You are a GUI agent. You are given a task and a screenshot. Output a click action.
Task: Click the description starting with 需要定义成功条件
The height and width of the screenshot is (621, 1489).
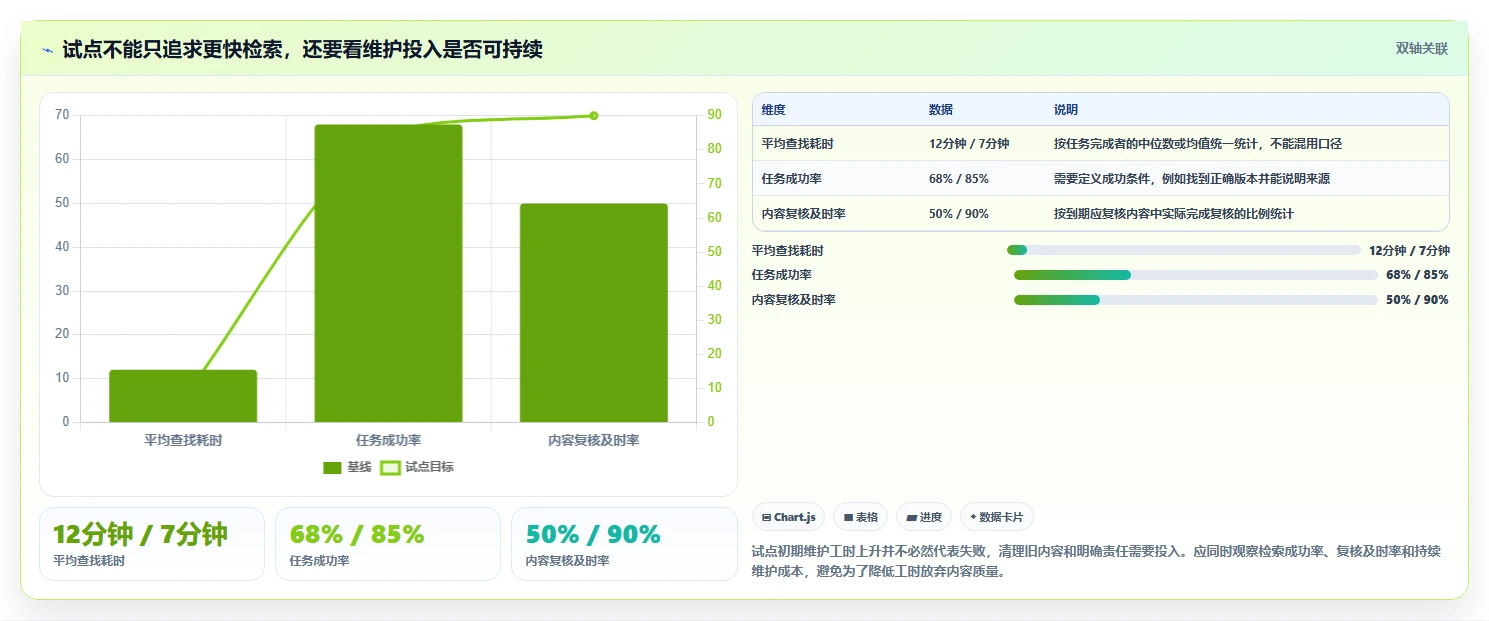coord(1192,179)
